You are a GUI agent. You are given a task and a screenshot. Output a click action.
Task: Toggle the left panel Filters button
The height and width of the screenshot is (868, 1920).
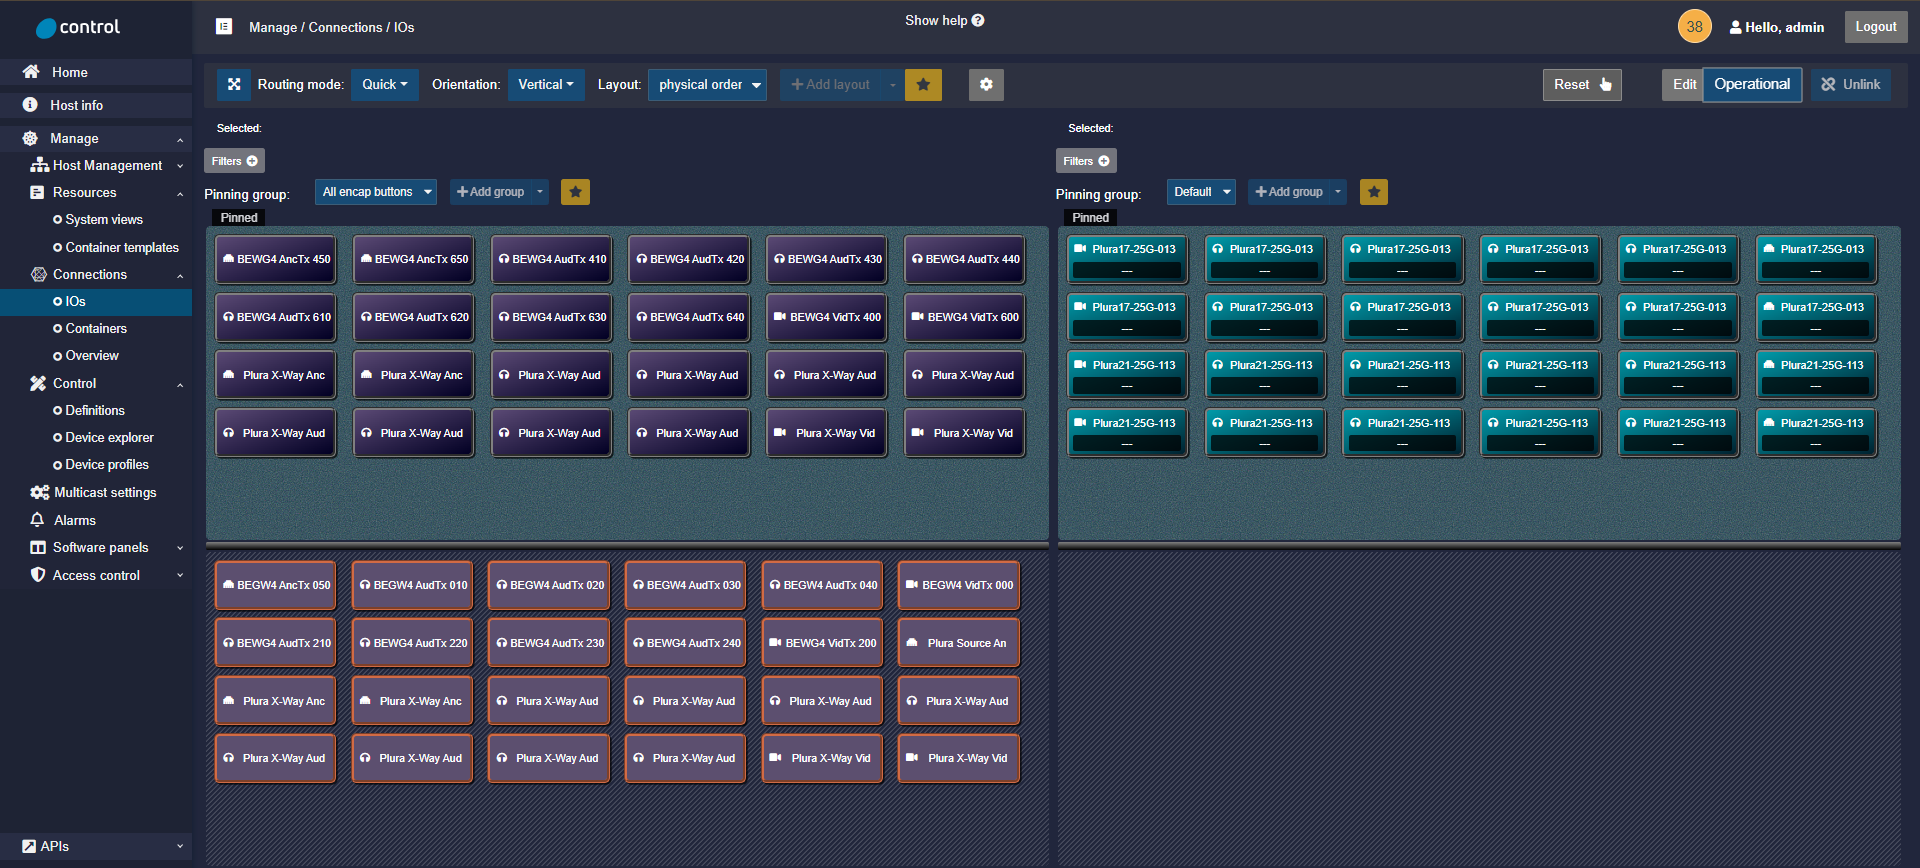click(234, 161)
